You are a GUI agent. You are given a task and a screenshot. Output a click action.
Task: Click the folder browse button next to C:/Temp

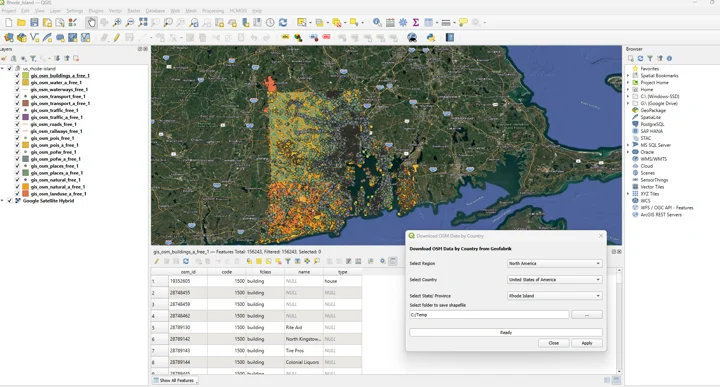click(587, 315)
